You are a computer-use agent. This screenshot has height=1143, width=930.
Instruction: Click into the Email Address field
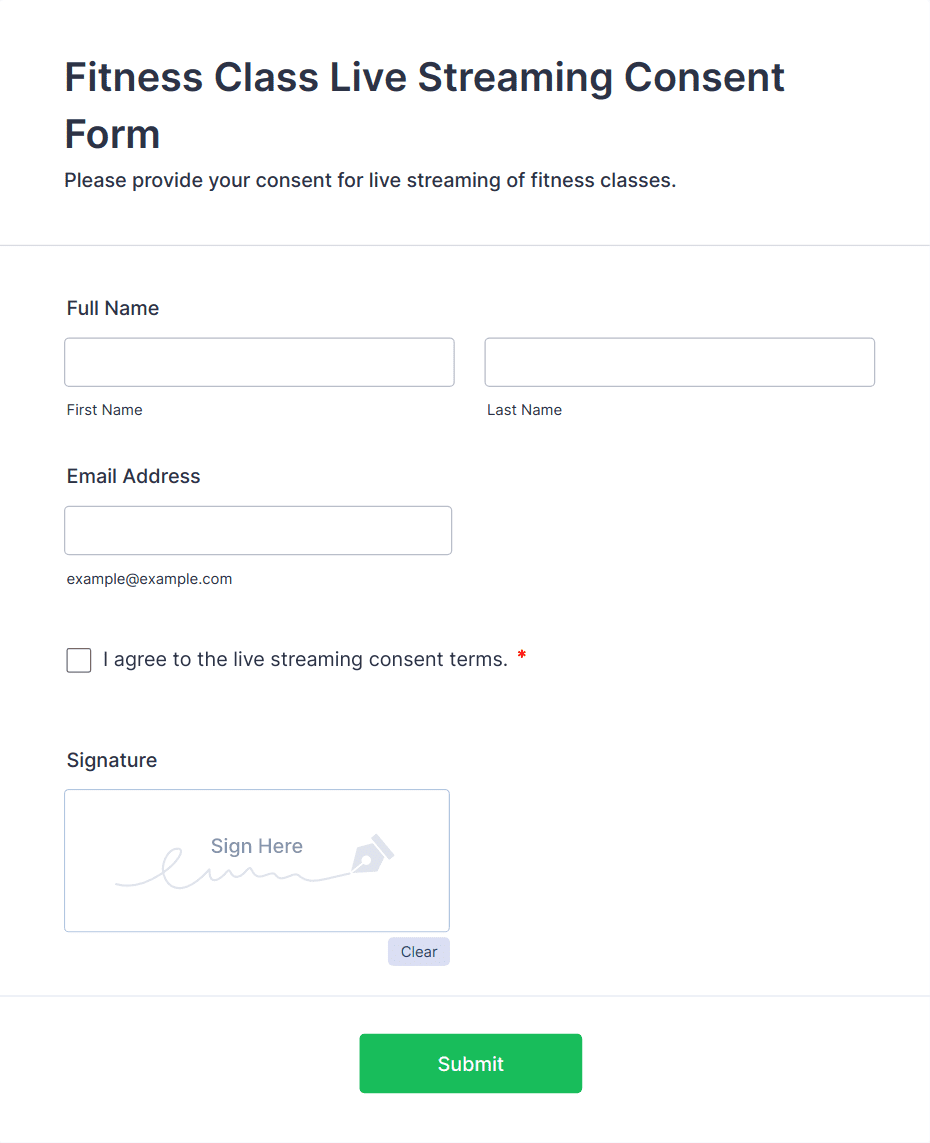click(x=258, y=530)
